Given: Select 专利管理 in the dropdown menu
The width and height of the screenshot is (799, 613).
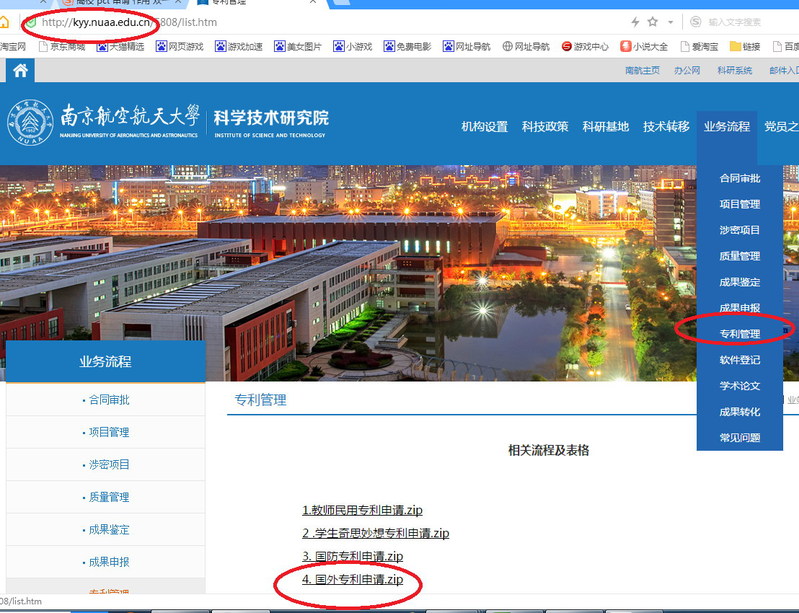Looking at the screenshot, I should coord(740,333).
